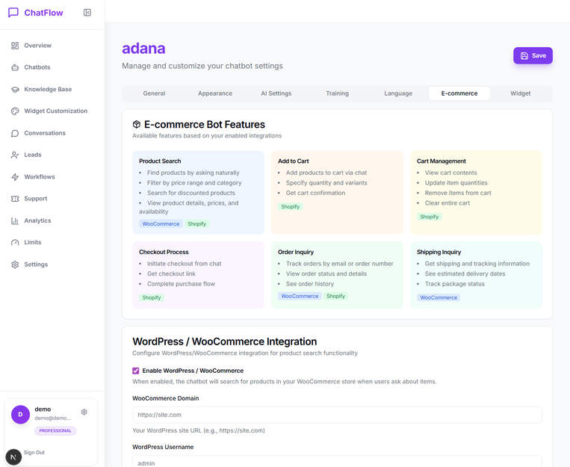This screenshot has height=467, width=570.
Task: Click the Sign Out link
Action: tap(34, 452)
